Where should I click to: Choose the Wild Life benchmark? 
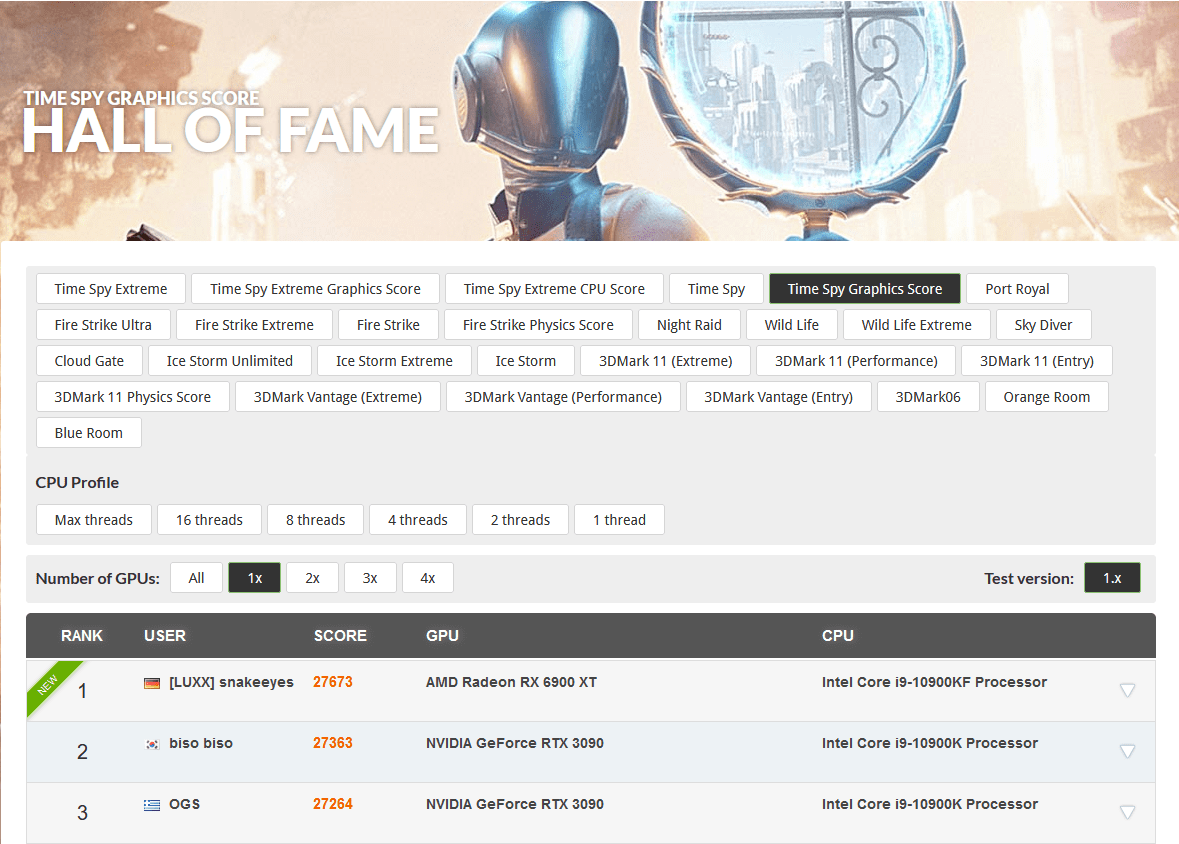792,325
